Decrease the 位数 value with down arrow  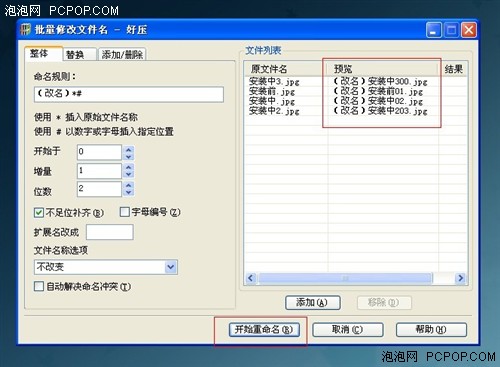click(129, 193)
